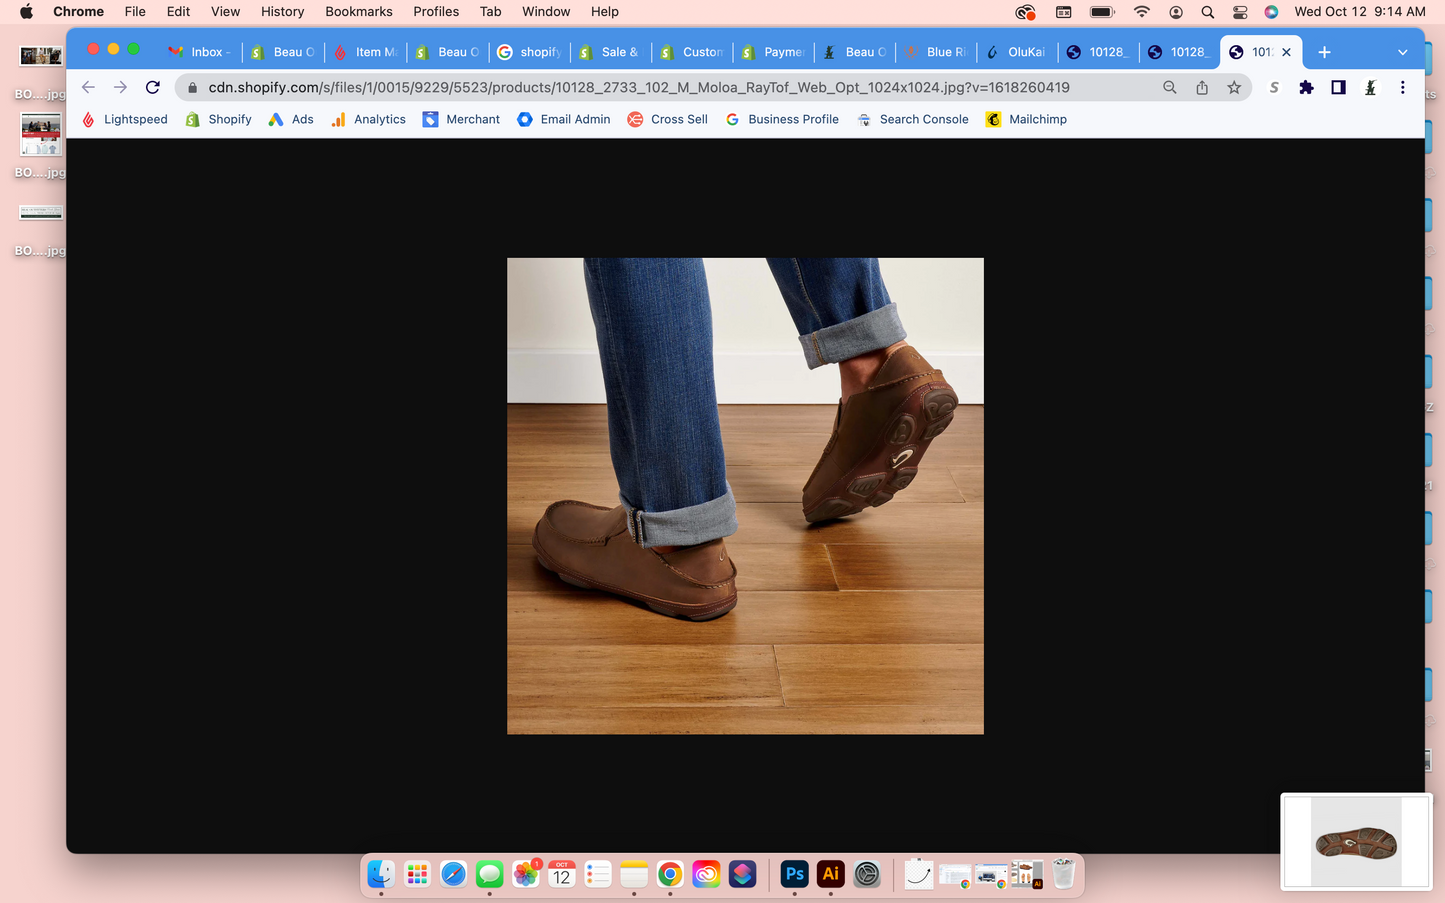
Task: Switch to the OluKai tab
Action: (1016, 52)
